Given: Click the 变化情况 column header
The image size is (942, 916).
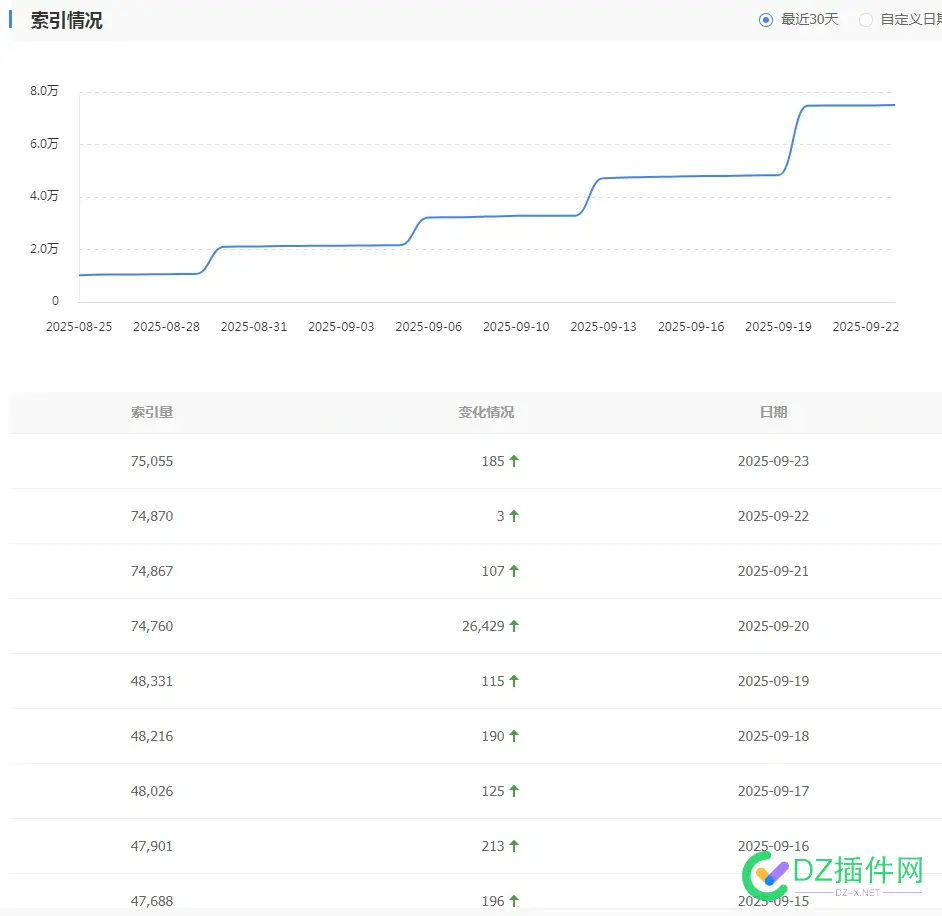Looking at the screenshot, I should 486,412.
